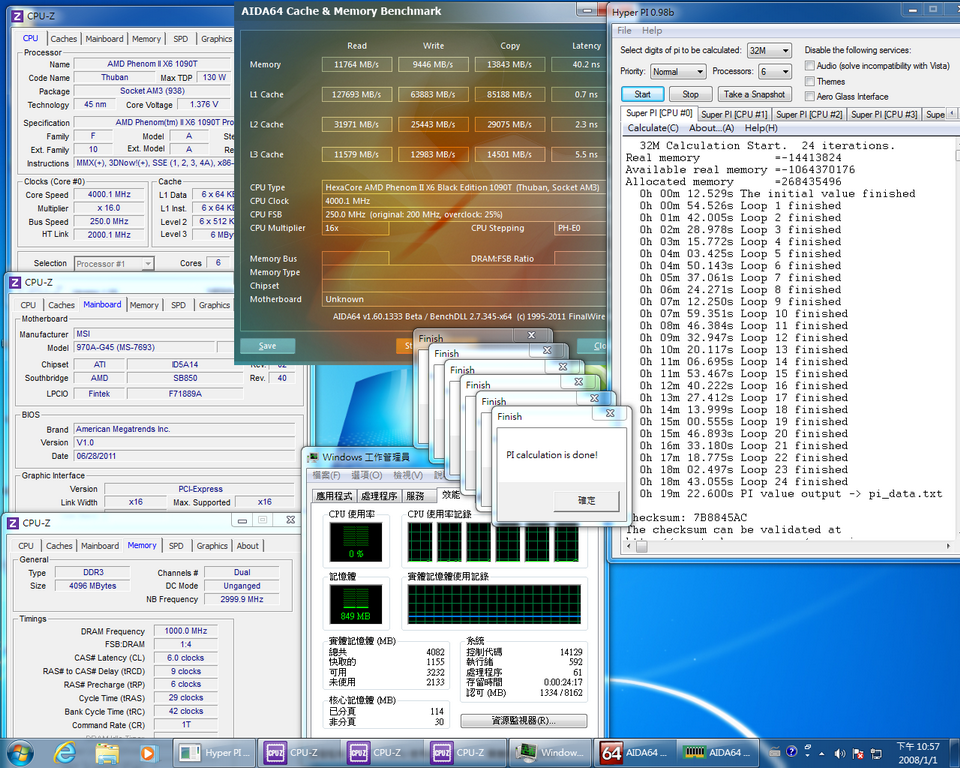
Task: Show hidden tray icons with the arrow
Action: point(822,754)
